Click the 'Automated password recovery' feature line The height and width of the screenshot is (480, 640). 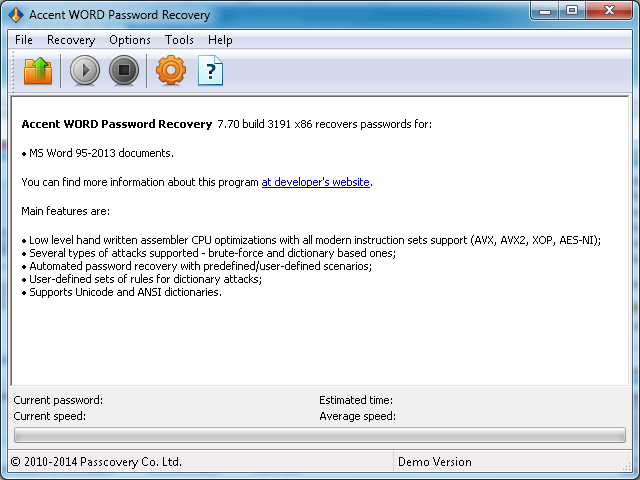(x=197, y=266)
